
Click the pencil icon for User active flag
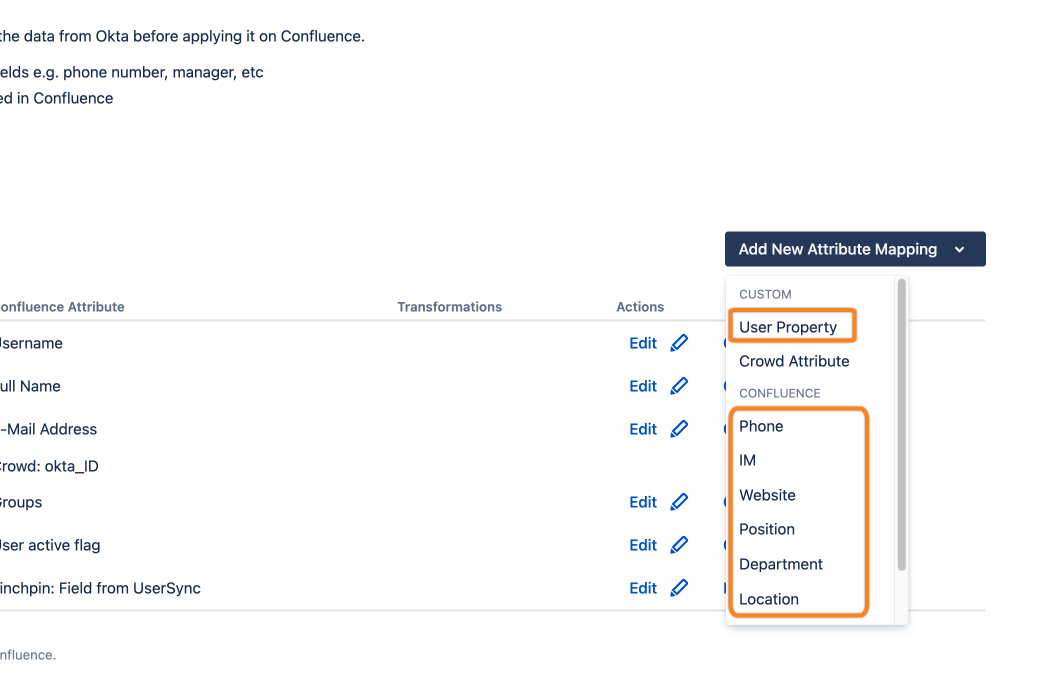click(x=679, y=545)
